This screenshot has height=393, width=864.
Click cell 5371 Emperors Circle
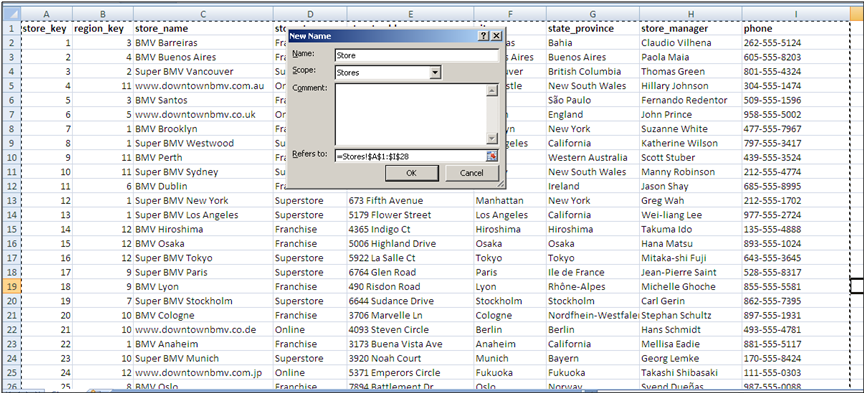(x=410, y=373)
